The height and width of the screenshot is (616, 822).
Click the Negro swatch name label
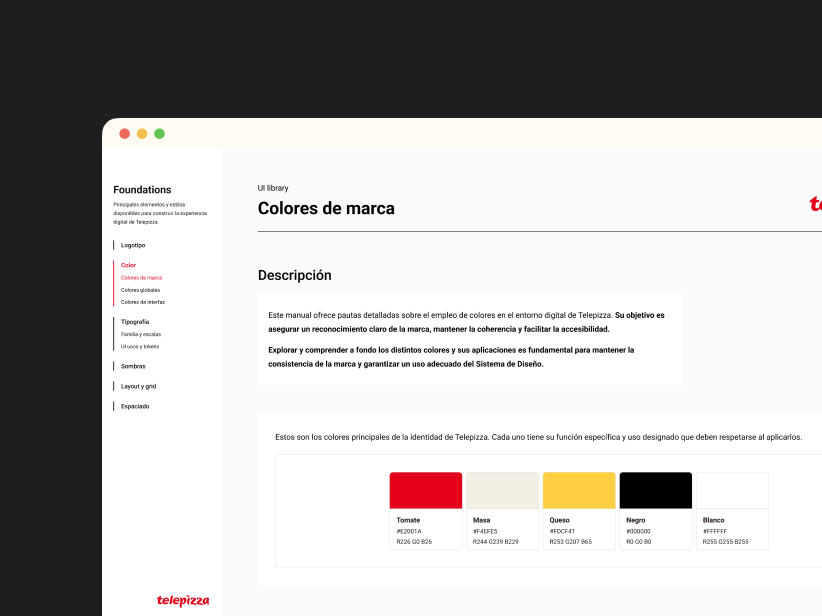tap(636, 520)
